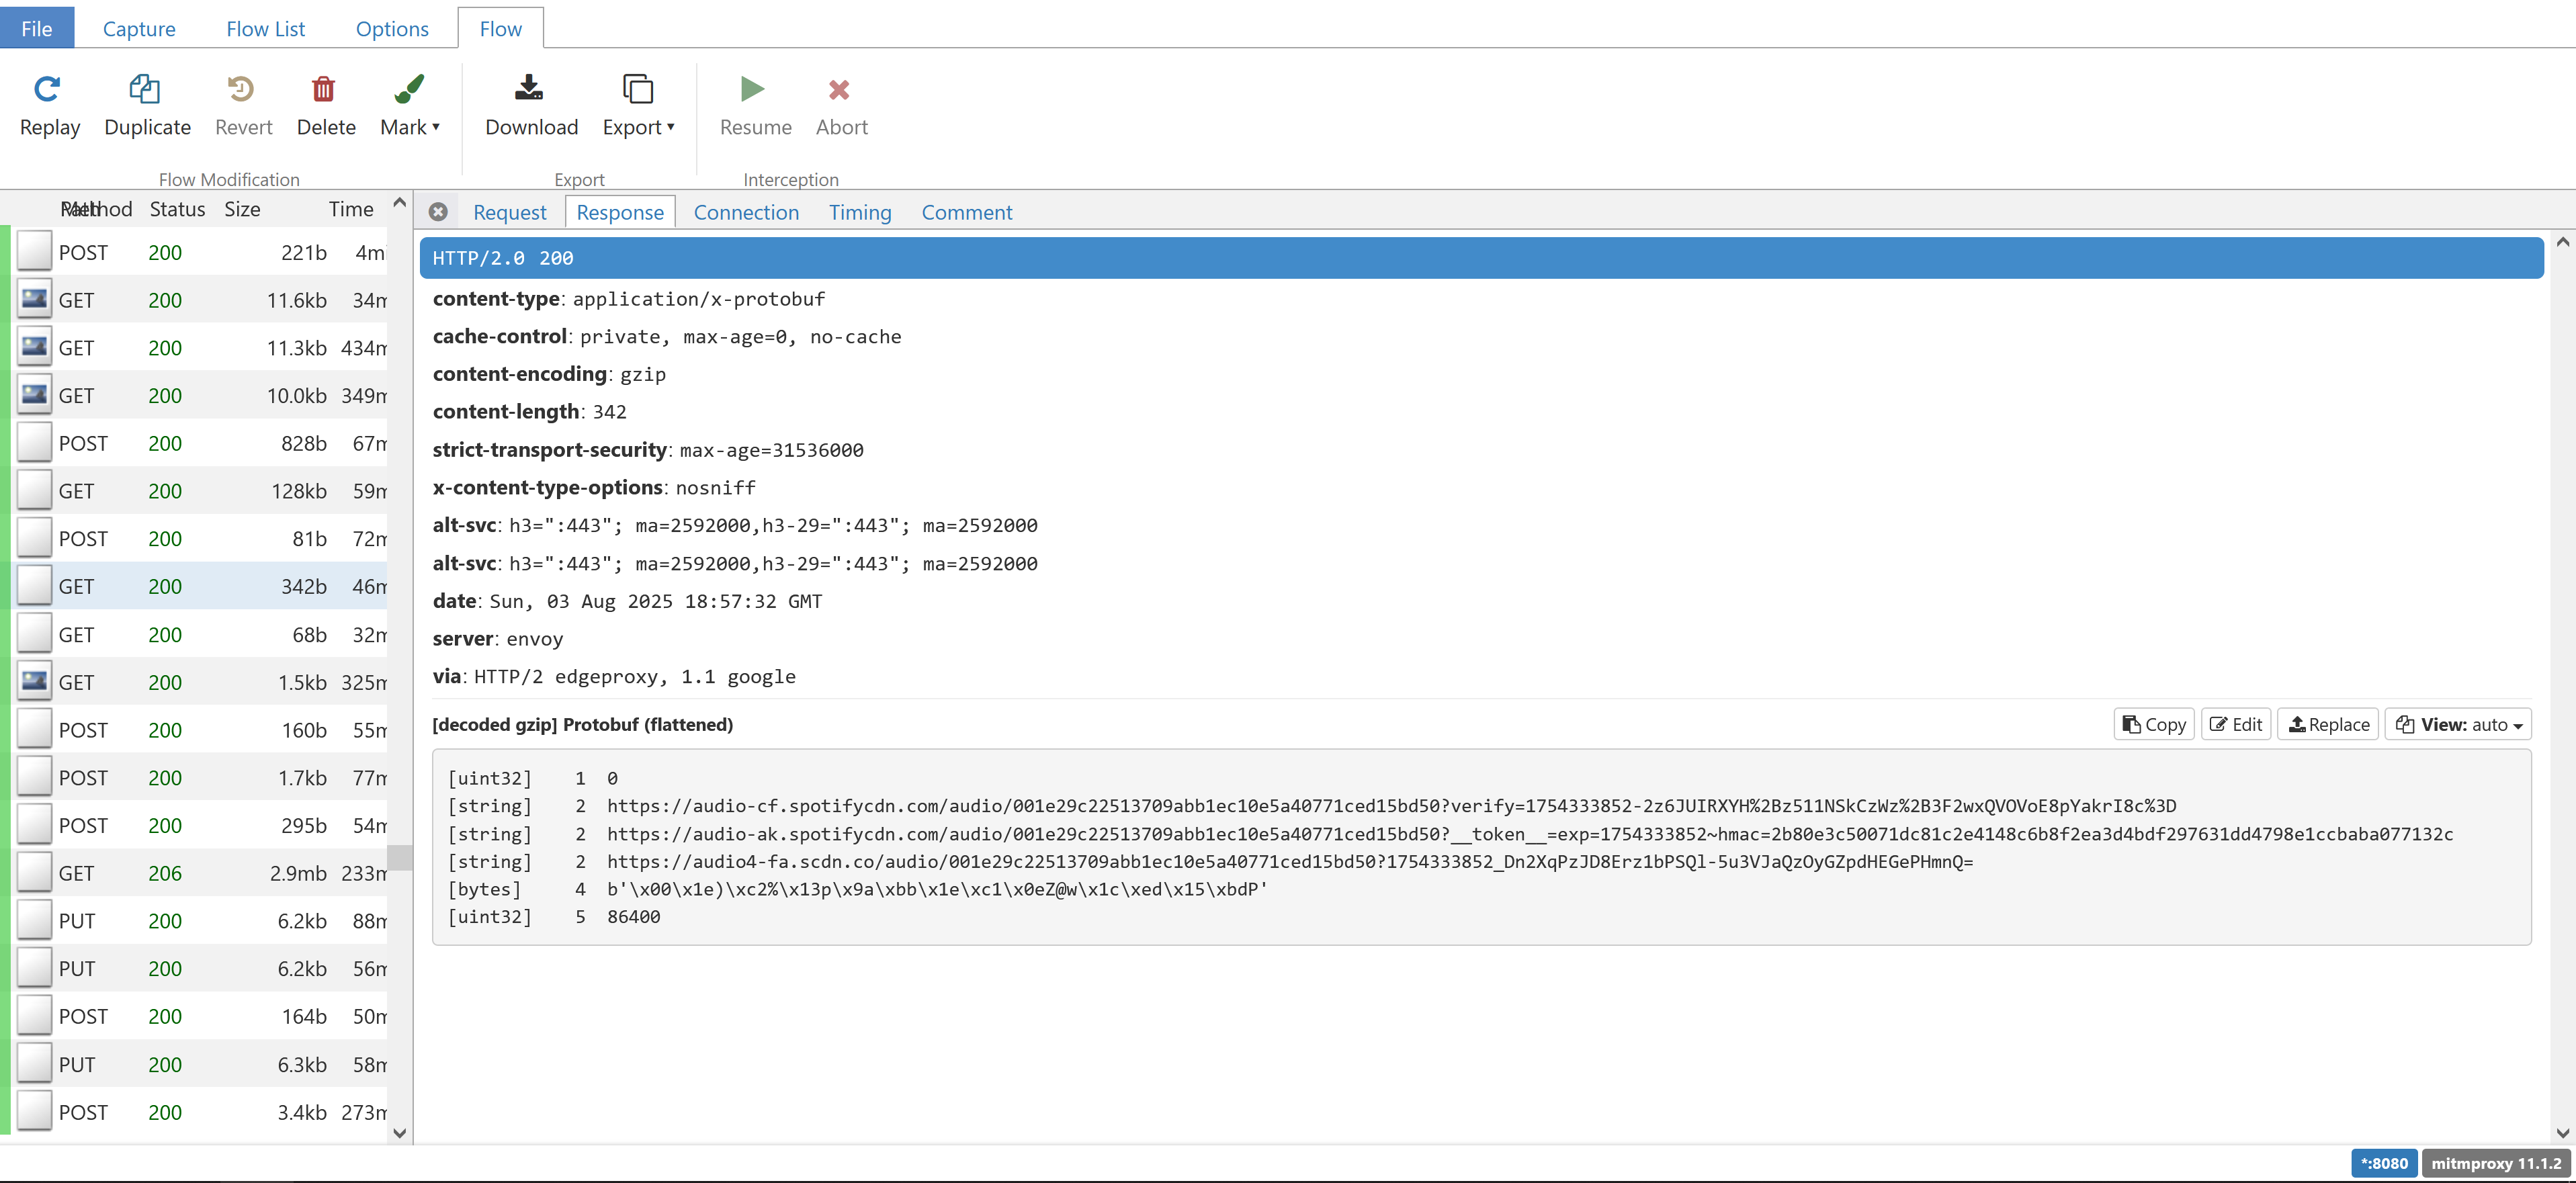Open the Request tab
The width and height of the screenshot is (2576, 1183).
[x=509, y=212]
